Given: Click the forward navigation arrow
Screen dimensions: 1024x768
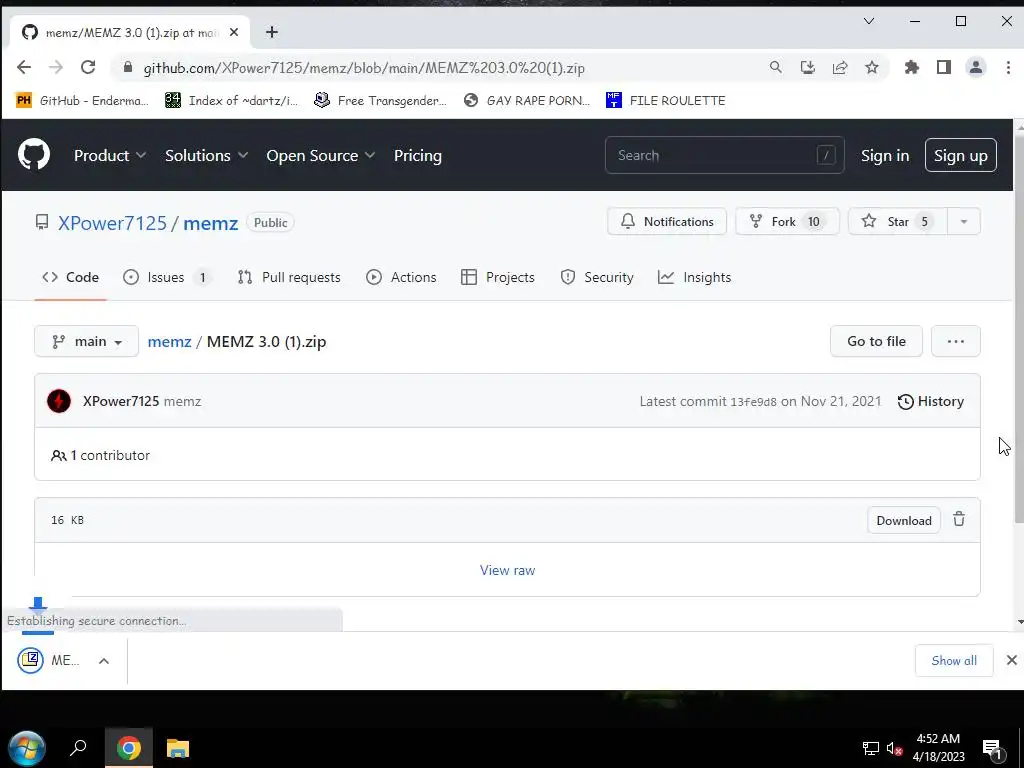Looking at the screenshot, I should point(56,67).
